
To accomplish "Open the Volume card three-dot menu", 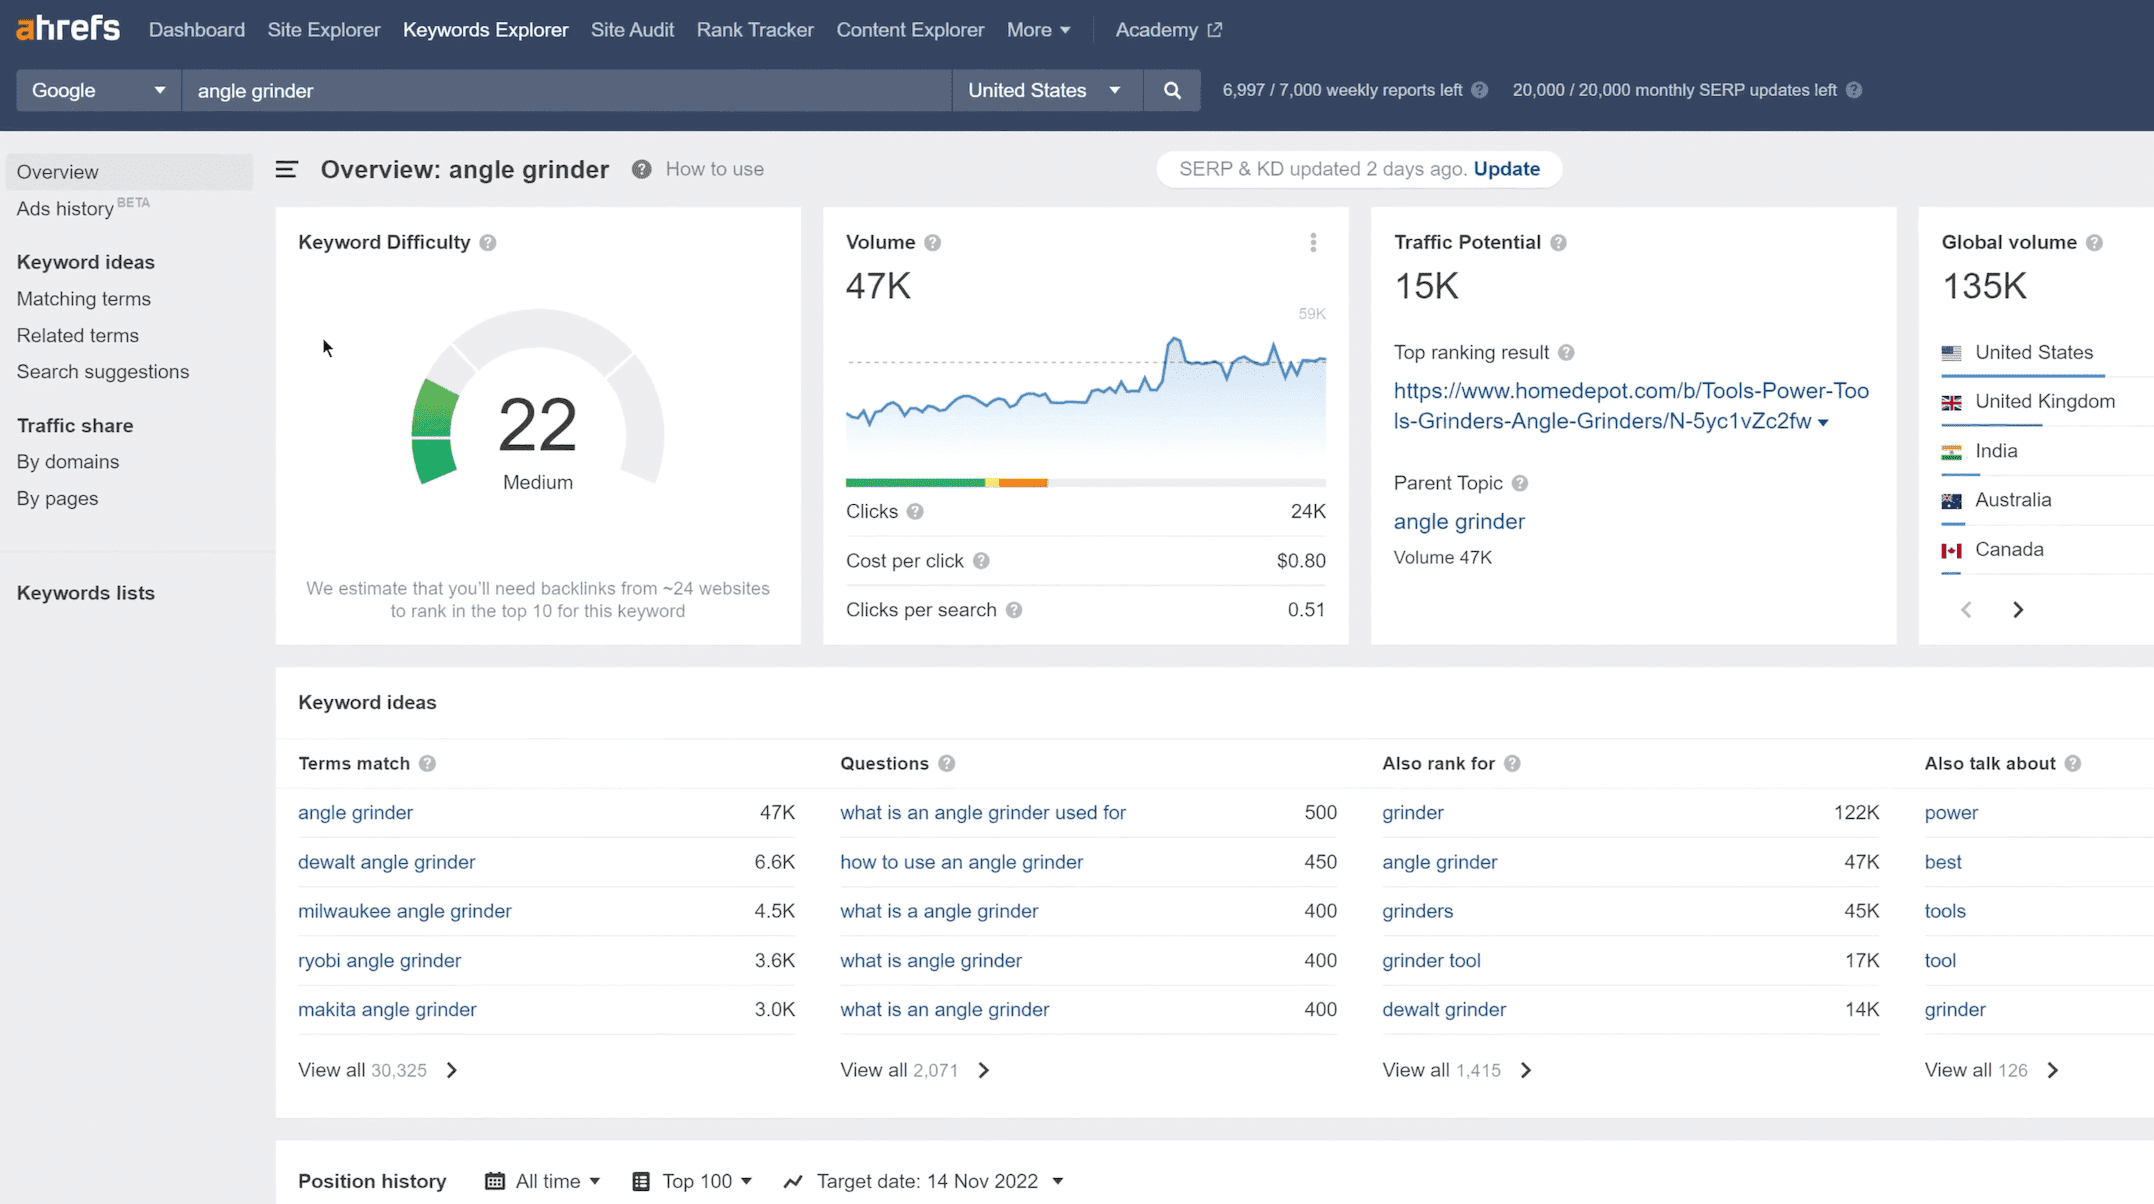I will 1313,243.
